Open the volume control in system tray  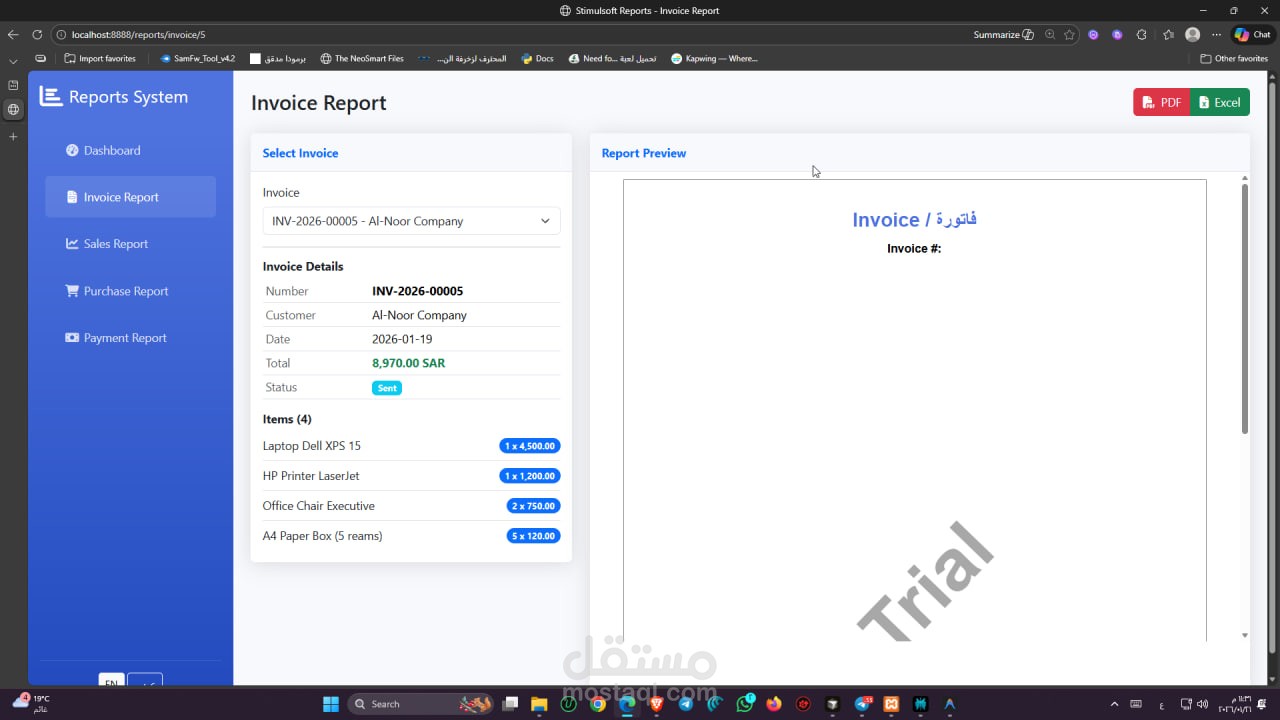1201,704
